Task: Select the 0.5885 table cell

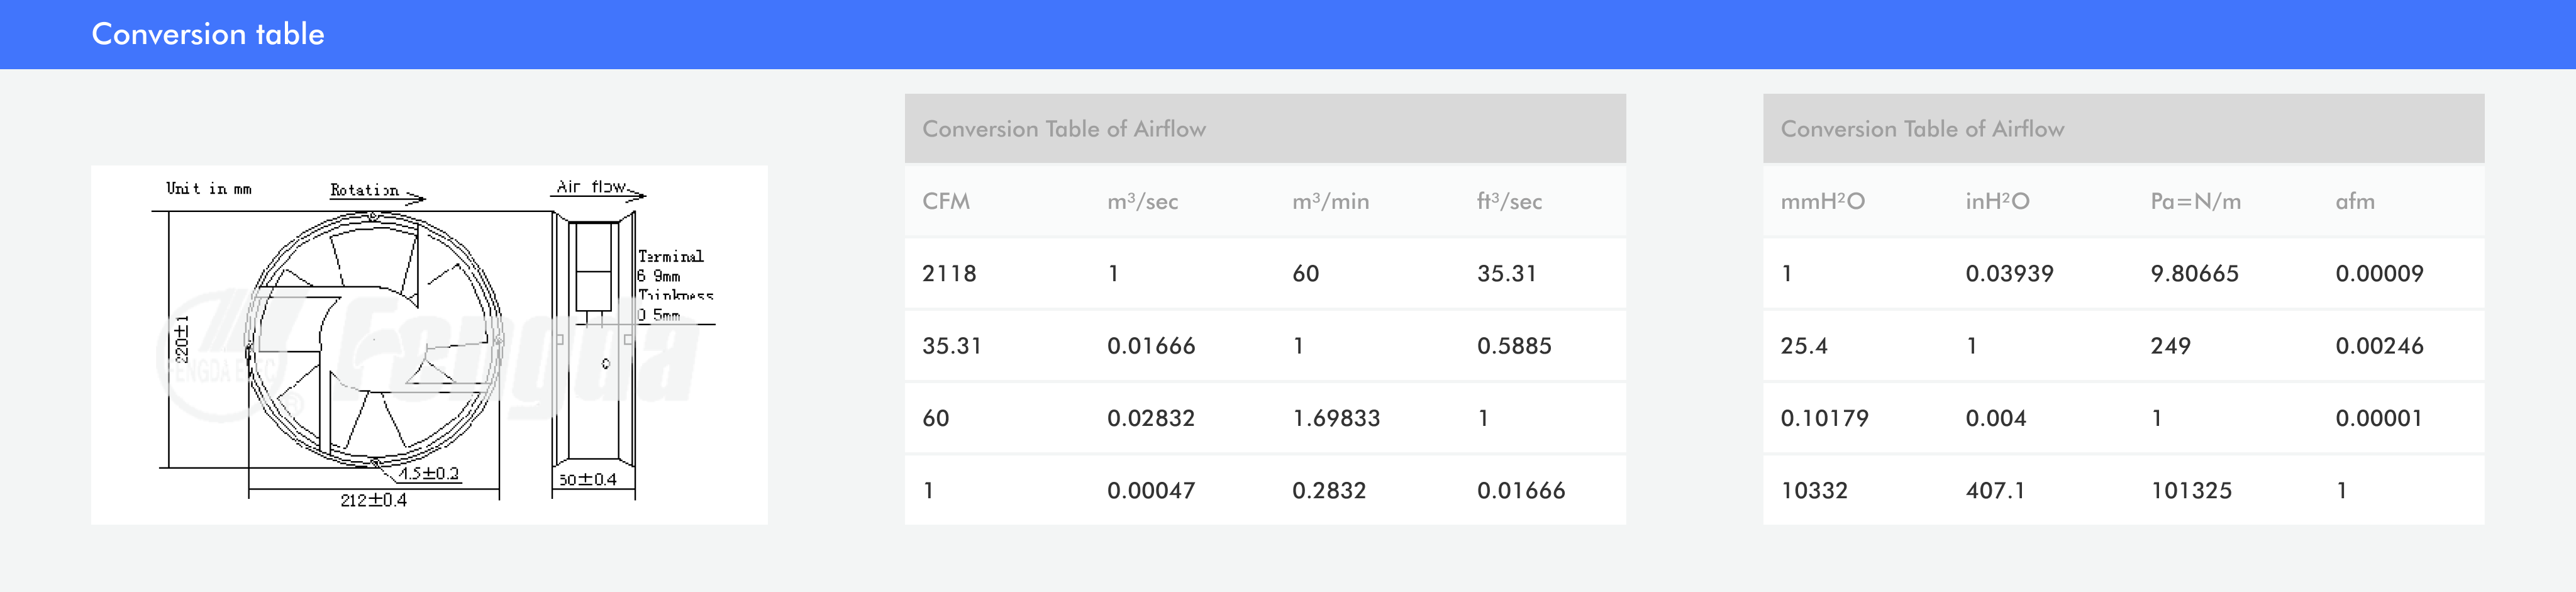Action: click(1514, 346)
